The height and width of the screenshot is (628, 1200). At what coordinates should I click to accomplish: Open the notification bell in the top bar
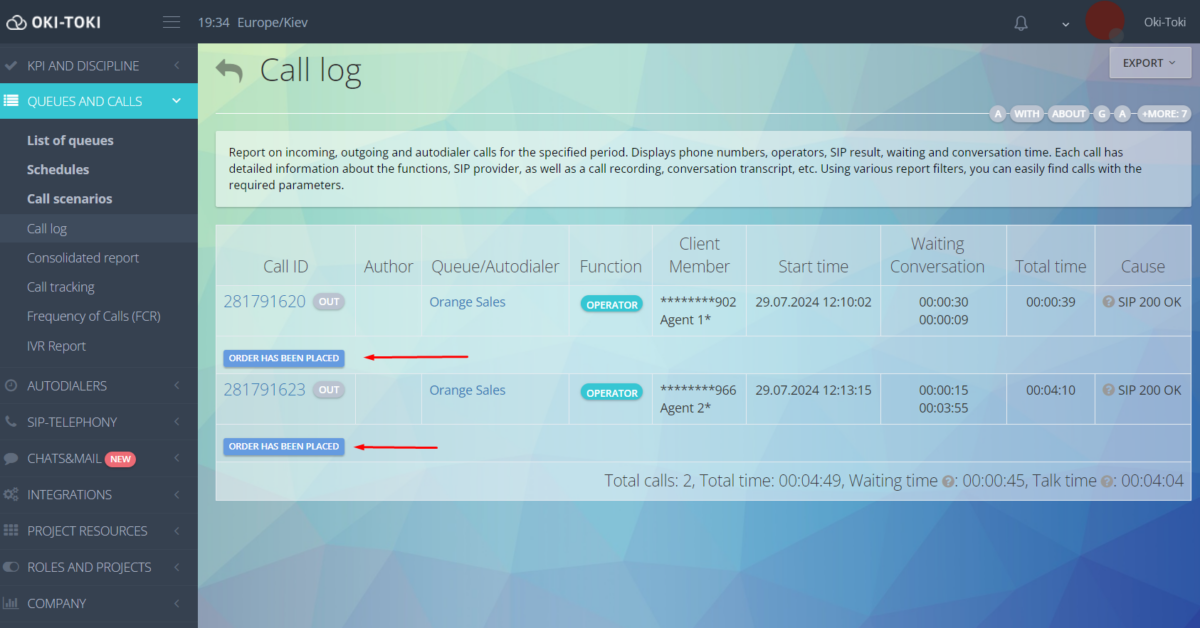click(1020, 22)
